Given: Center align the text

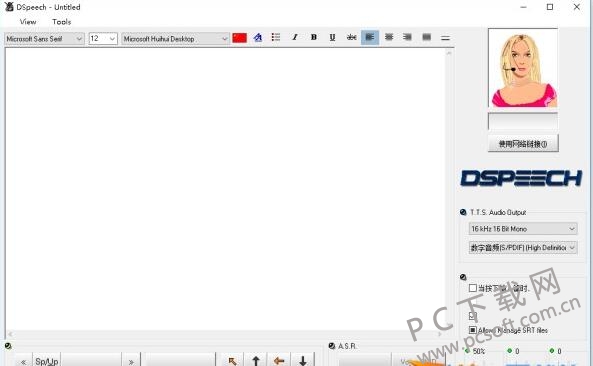Looking at the screenshot, I should point(389,37).
